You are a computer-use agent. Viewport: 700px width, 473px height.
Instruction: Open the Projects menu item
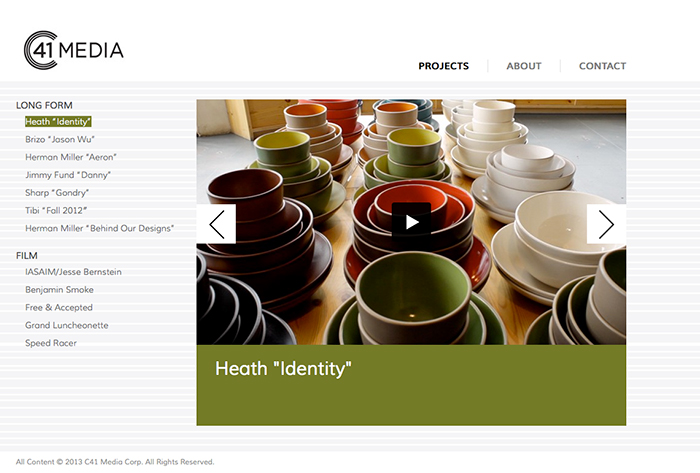(x=443, y=66)
